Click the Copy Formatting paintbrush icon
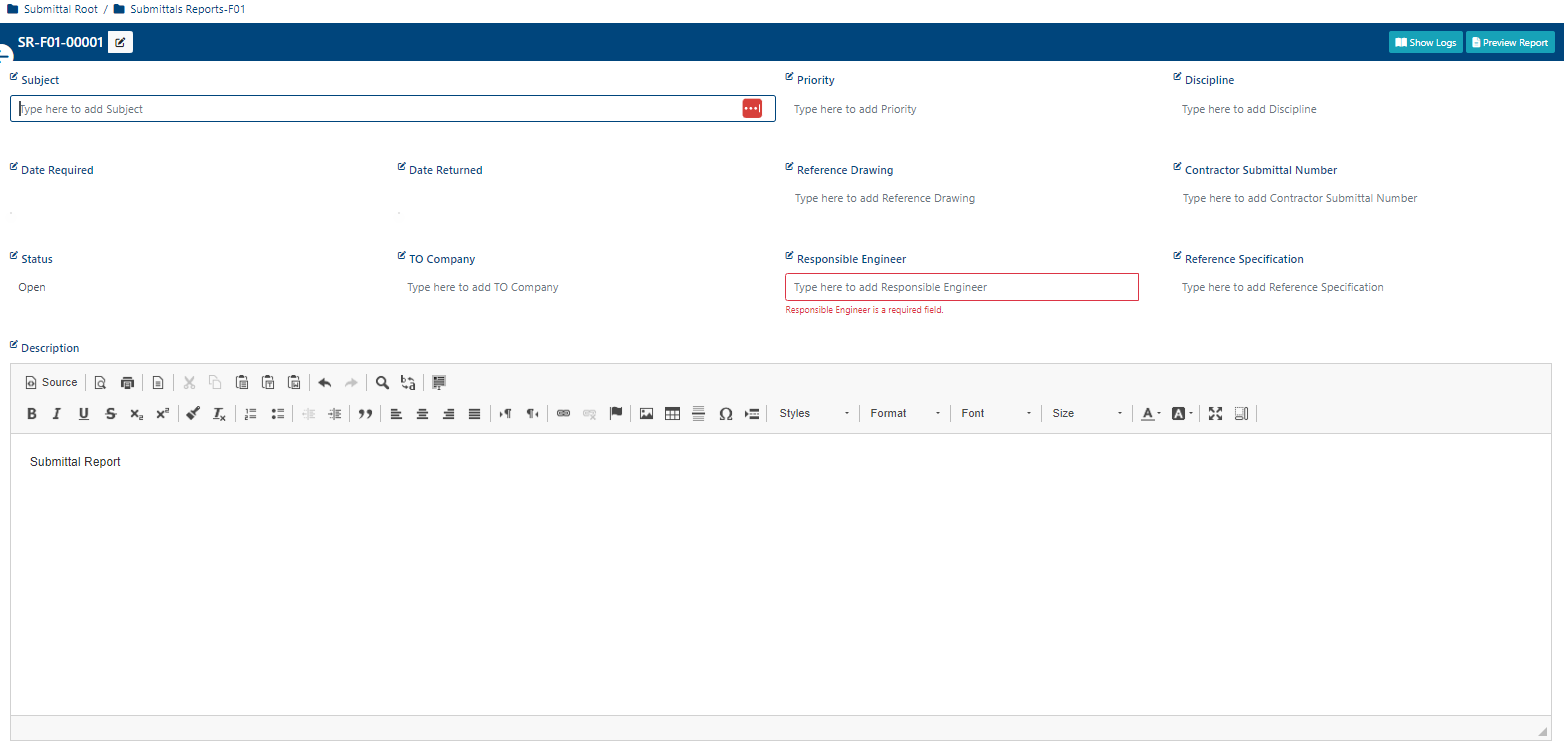 coord(193,413)
